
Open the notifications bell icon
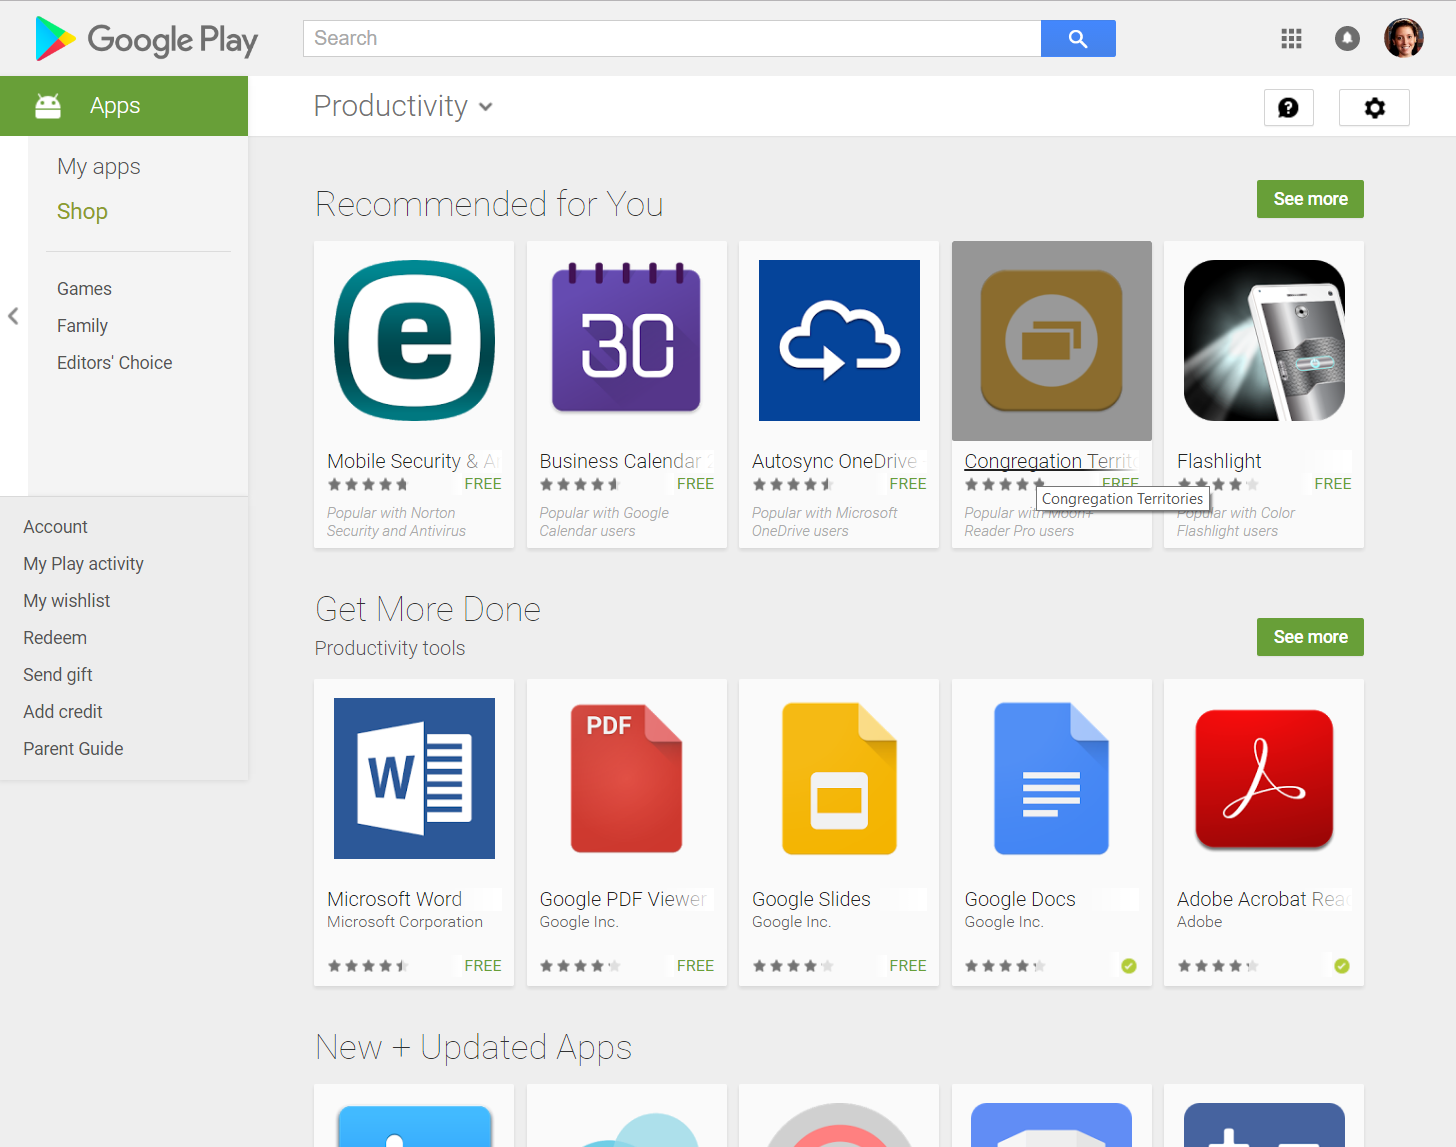pyautogui.click(x=1347, y=38)
